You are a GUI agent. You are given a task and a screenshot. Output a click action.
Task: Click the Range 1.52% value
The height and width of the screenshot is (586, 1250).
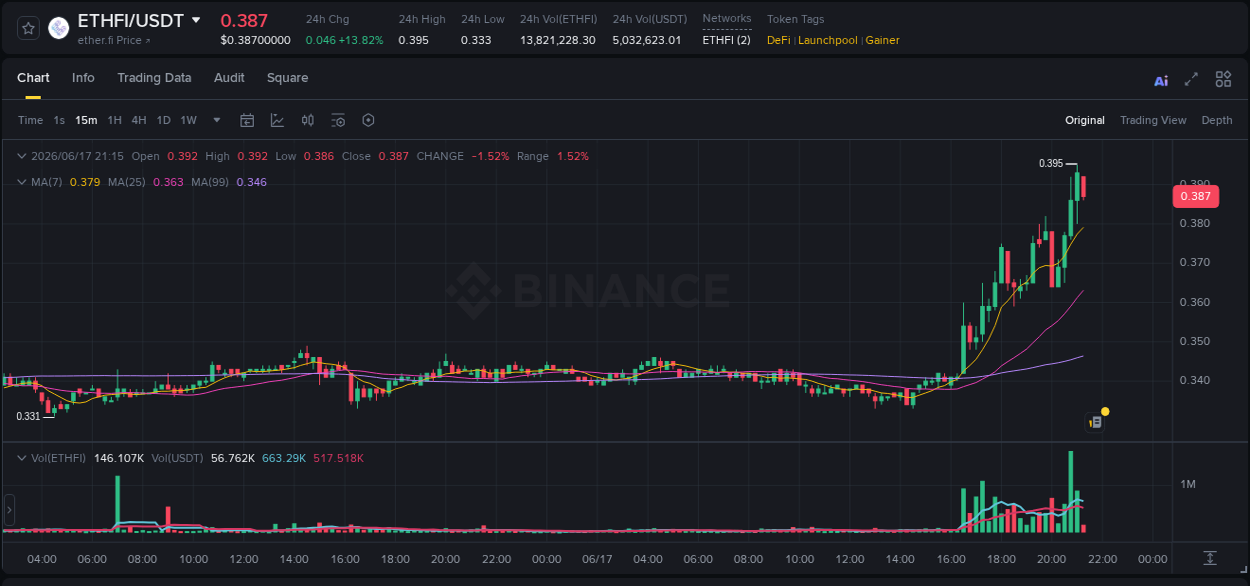pyautogui.click(x=573, y=156)
